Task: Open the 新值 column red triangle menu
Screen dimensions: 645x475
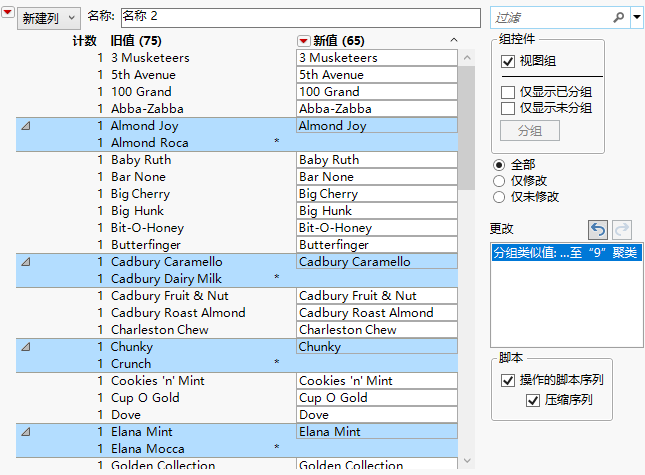Action: (x=304, y=41)
